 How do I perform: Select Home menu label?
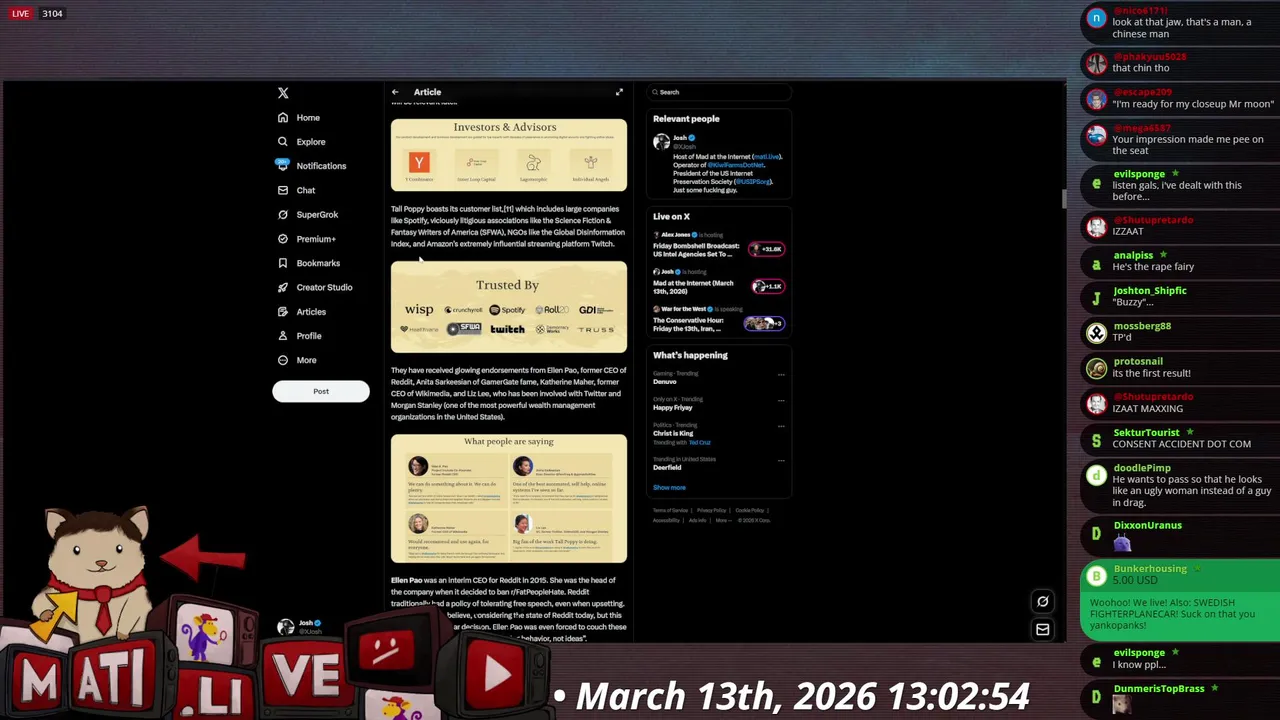tap(308, 118)
